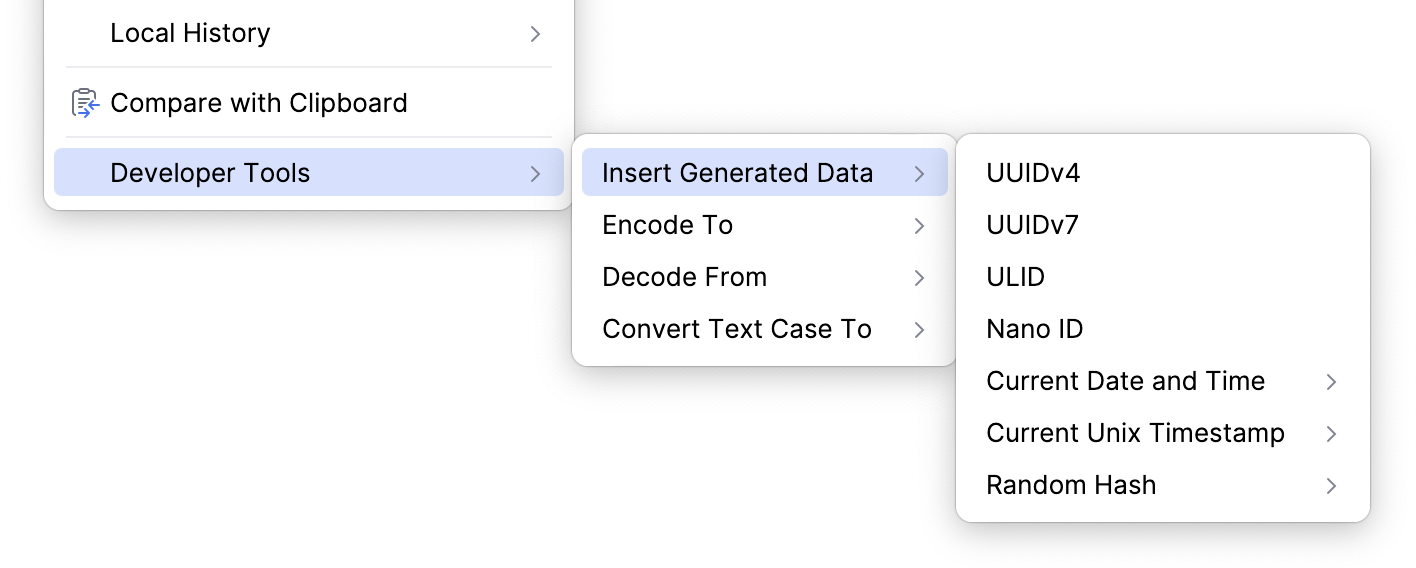This screenshot has height=568, width=1416.
Task: Expand the Random Hash chevron arrow
Action: coord(1331,486)
